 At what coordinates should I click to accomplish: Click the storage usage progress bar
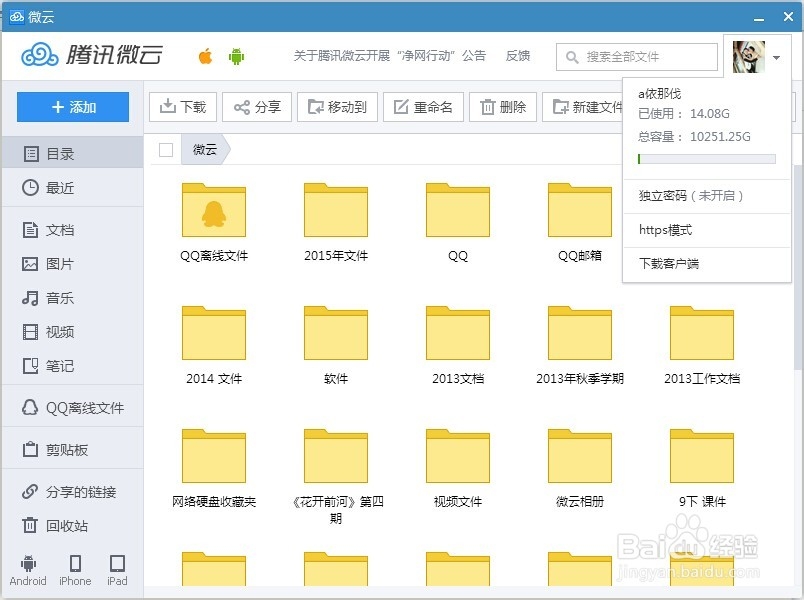[707, 159]
